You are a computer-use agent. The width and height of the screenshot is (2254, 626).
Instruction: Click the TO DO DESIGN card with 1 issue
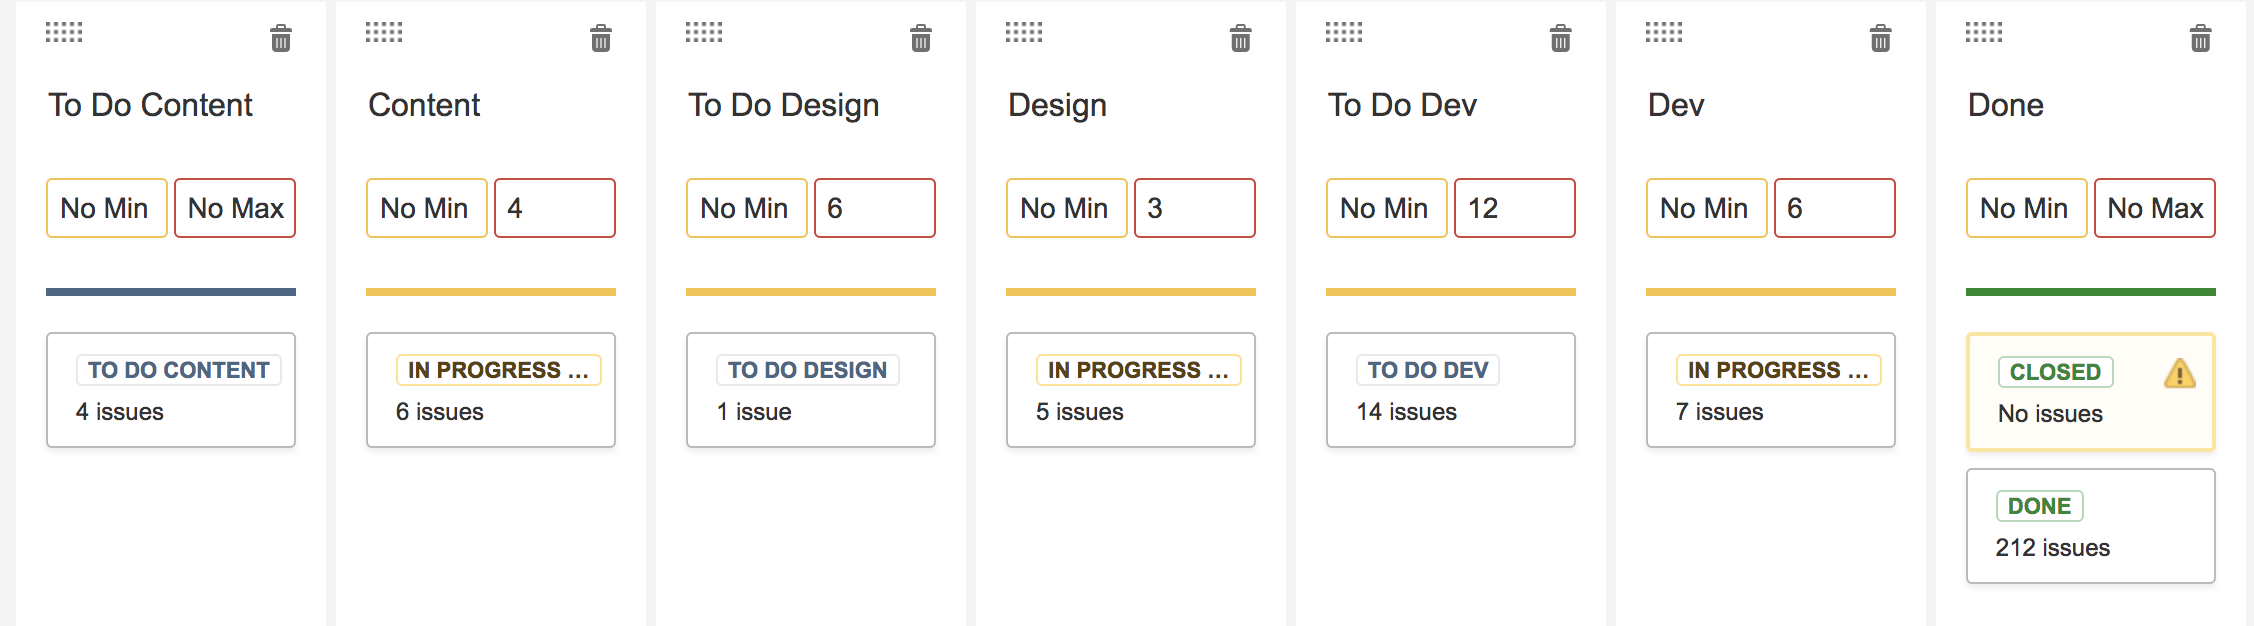coord(810,390)
